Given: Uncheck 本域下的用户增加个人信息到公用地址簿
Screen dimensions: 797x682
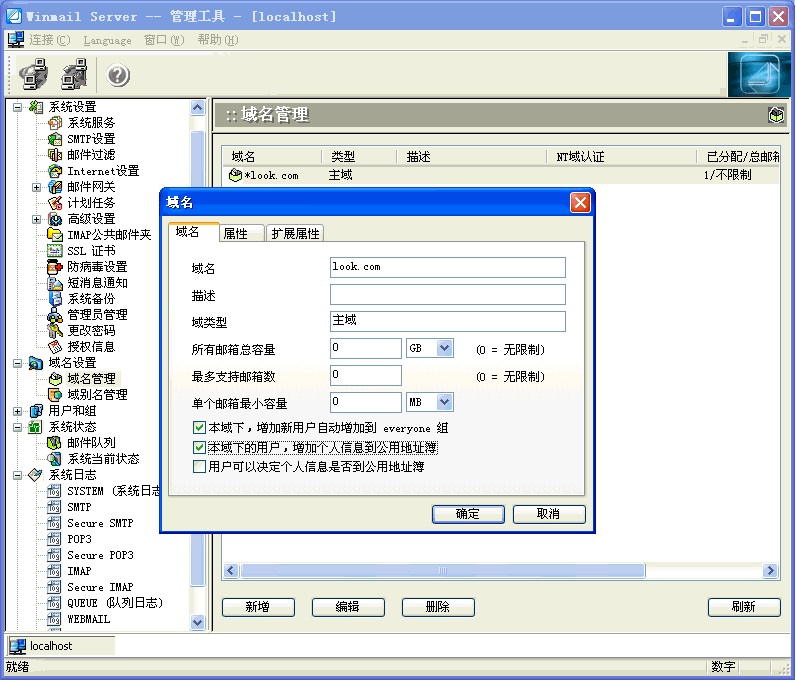Looking at the screenshot, I should click(199, 448).
